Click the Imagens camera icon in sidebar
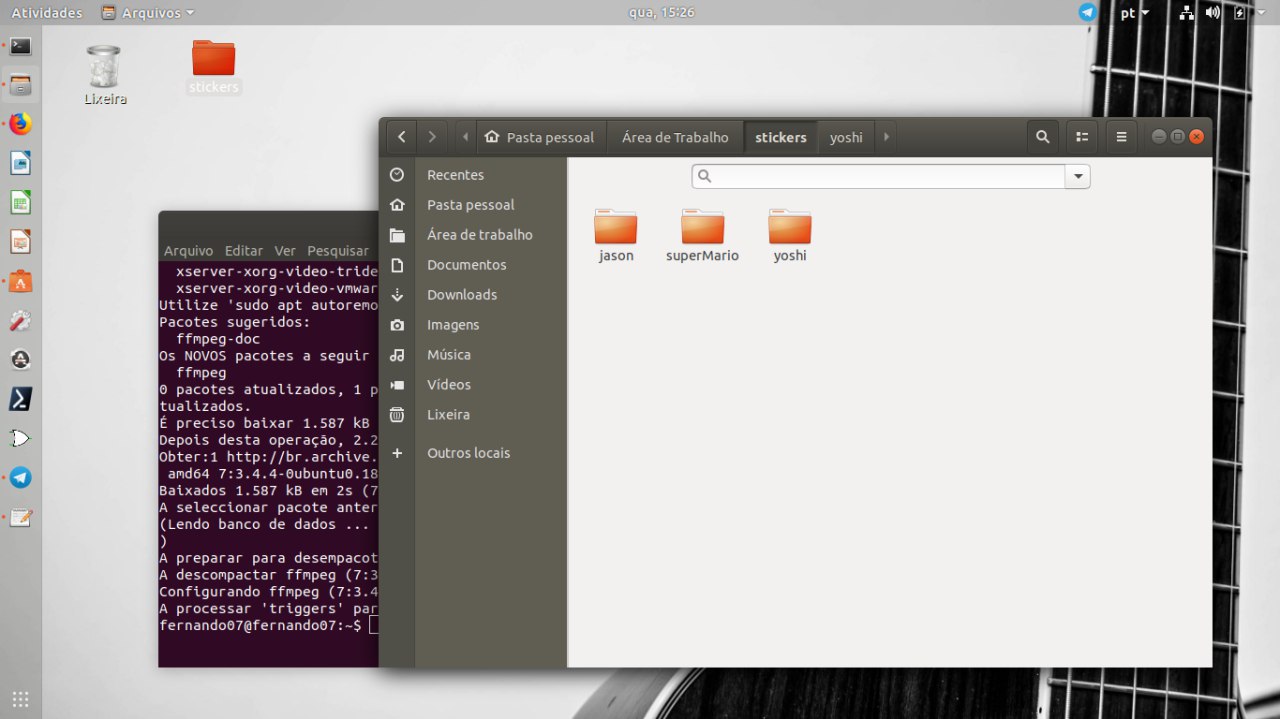Viewport: 1280px width, 719px height. tap(397, 325)
